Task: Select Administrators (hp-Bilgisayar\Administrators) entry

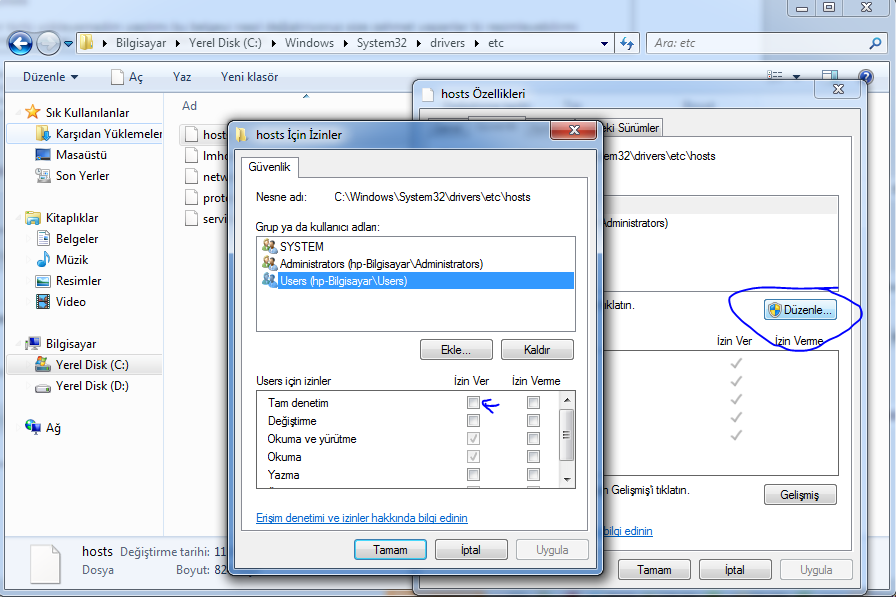Action: [381, 264]
